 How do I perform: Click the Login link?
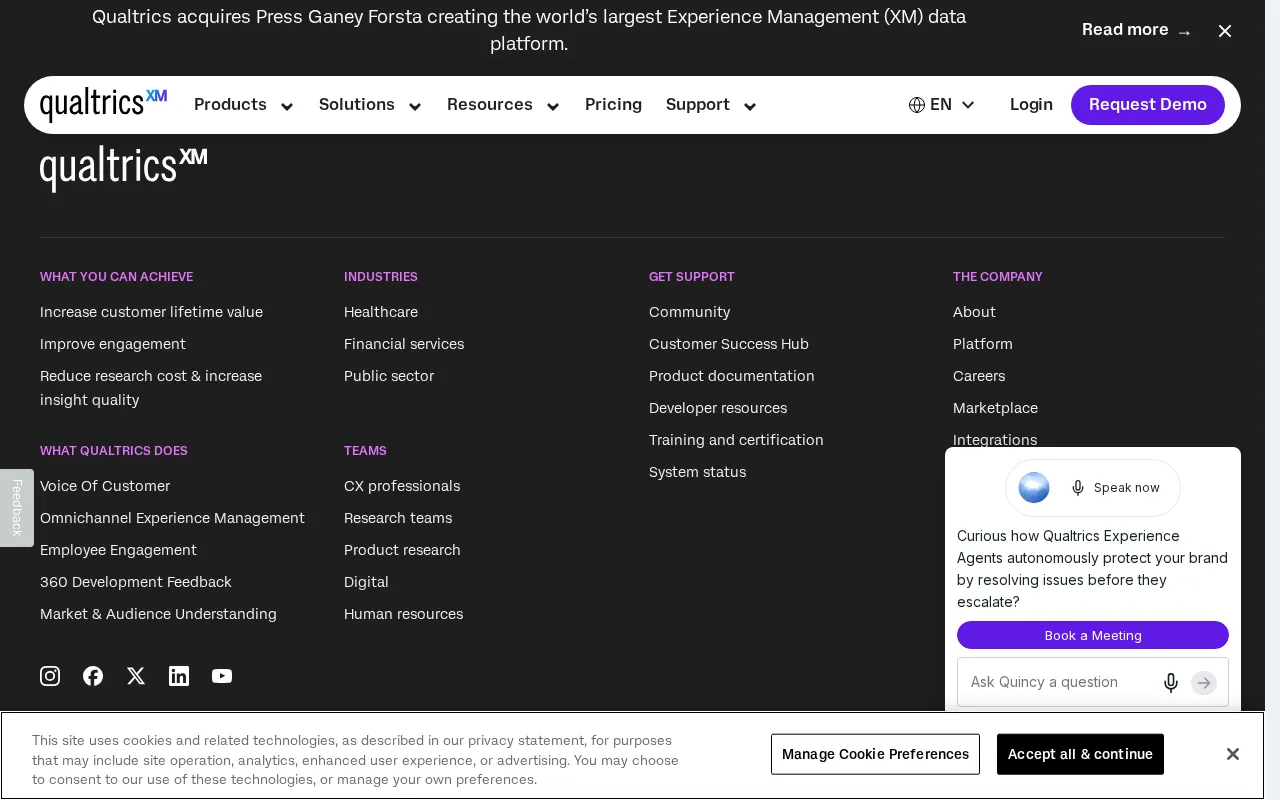[x=1031, y=105]
